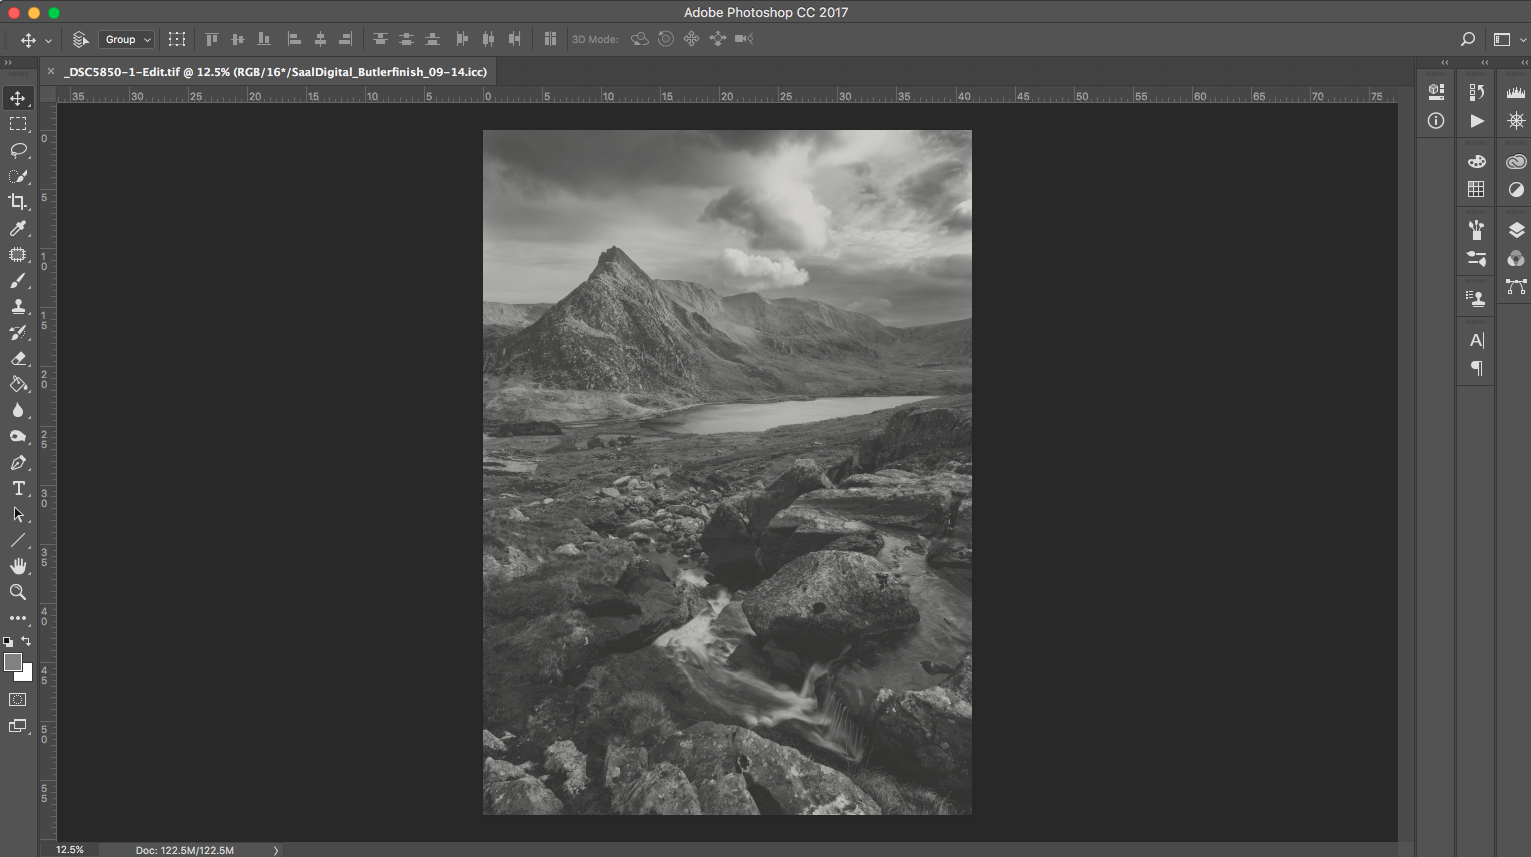Select the Line tool
1531x857 pixels.
18,540
